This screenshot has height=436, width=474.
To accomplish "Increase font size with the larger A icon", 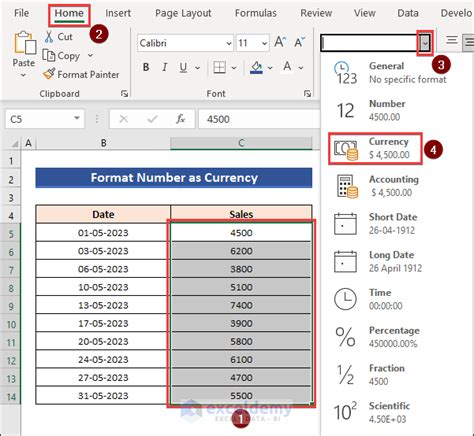I will 280,42.
